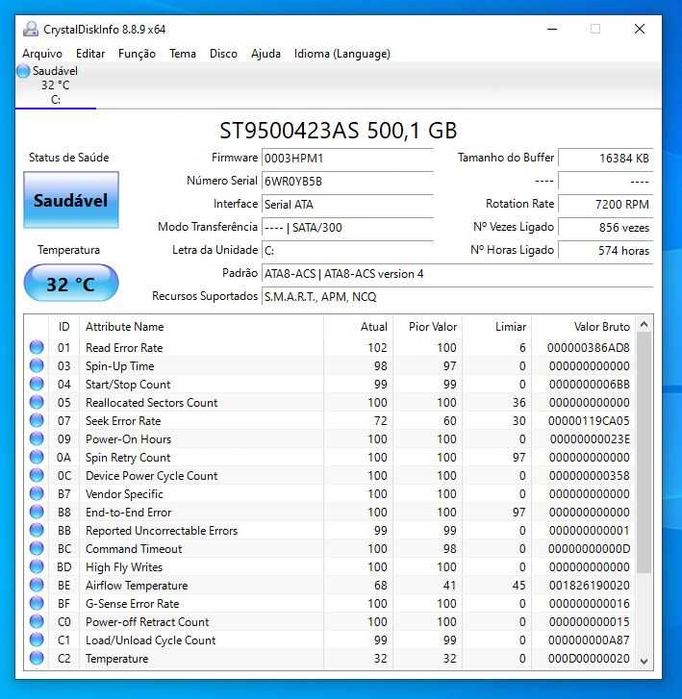Viewport: 682px width, 699px height.
Task: Click the Rotation Rate value 7200 RPM
Action: click(606, 205)
